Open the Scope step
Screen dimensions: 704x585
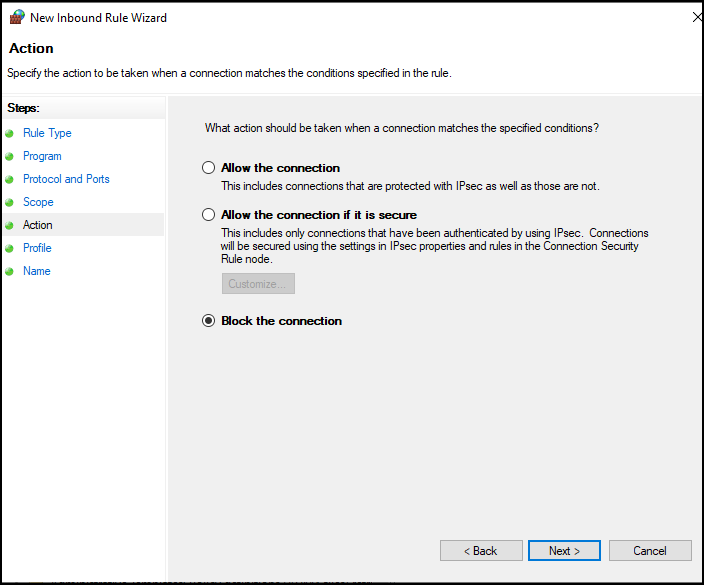click(38, 202)
